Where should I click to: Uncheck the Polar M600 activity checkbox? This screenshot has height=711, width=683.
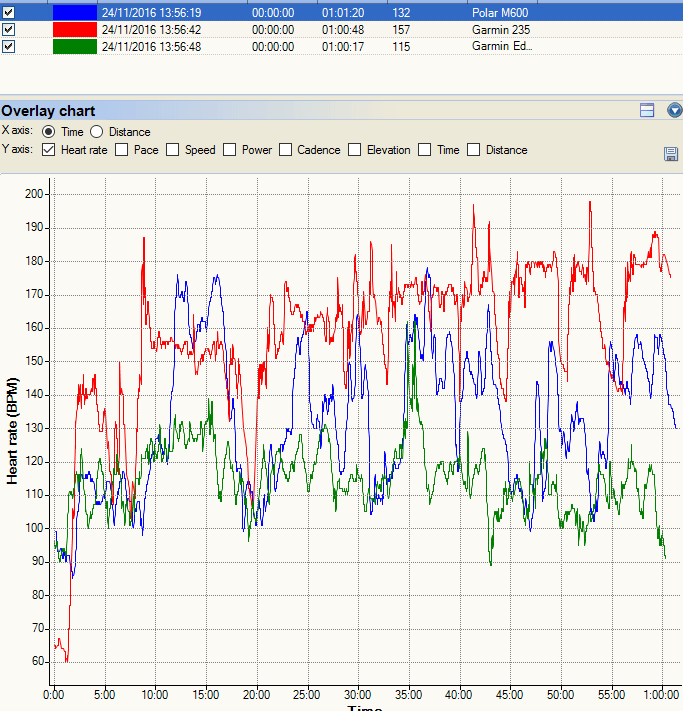pos(8,12)
